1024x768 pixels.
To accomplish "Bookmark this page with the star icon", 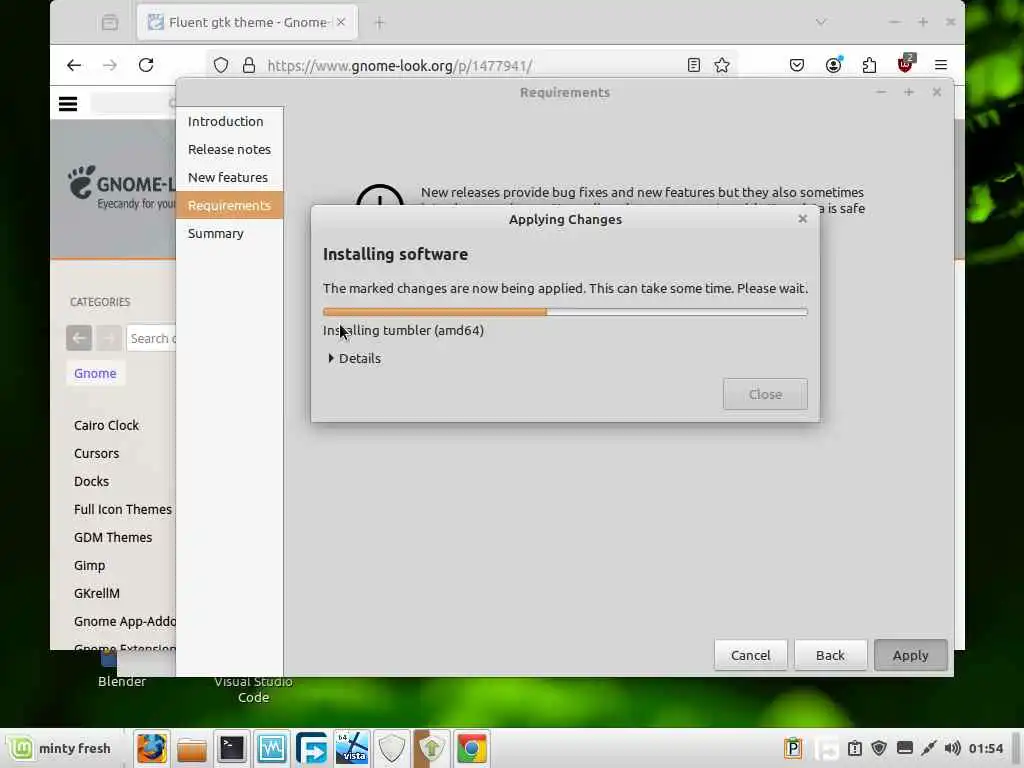I will point(722,65).
